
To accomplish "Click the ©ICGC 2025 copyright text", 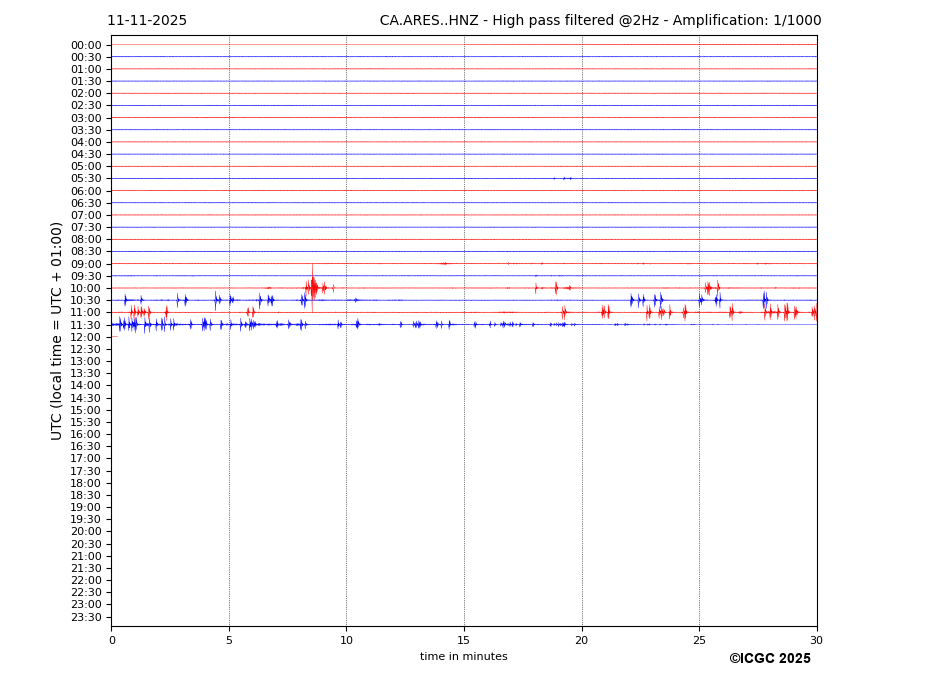I will (x=769, y=659).
